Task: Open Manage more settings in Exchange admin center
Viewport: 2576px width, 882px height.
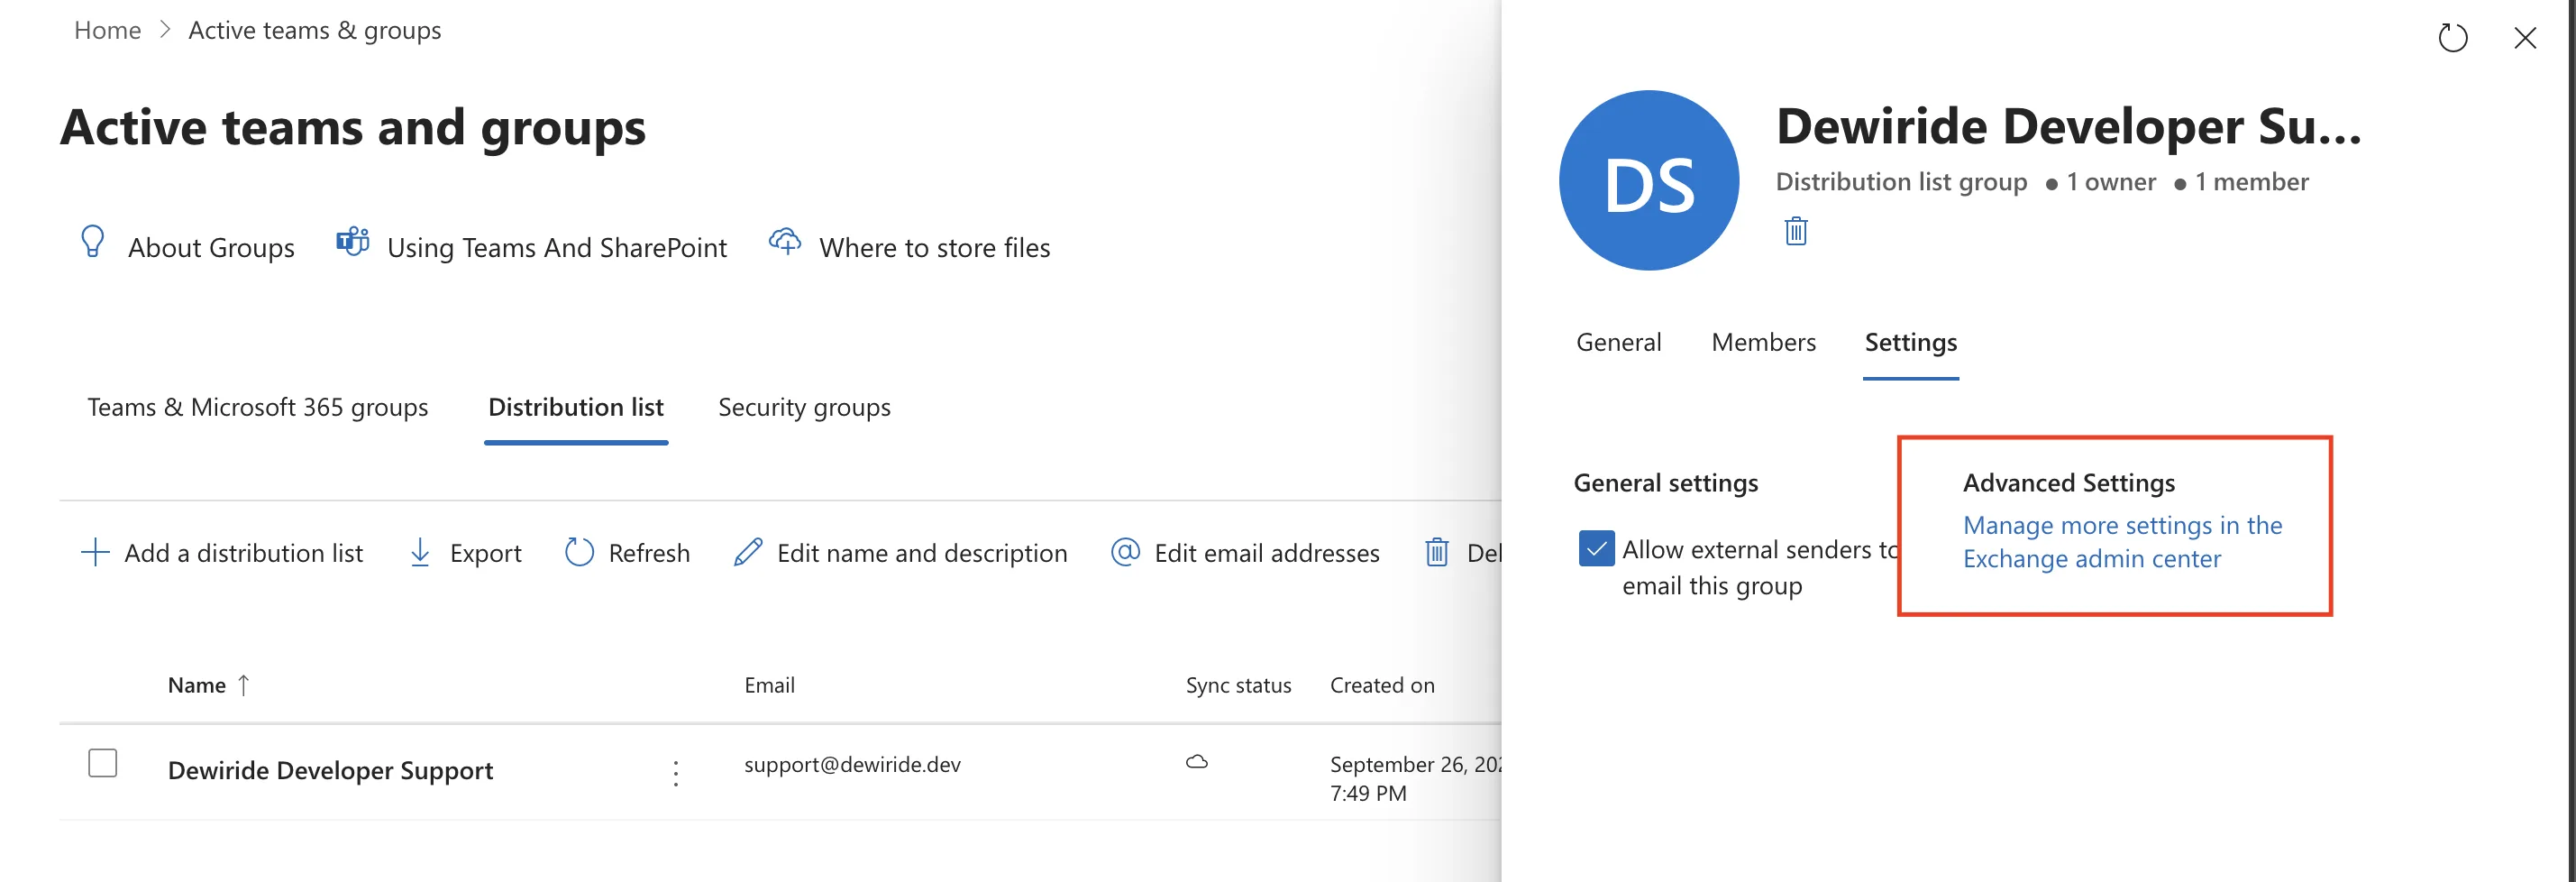Action: click(x=2122, y=541)
